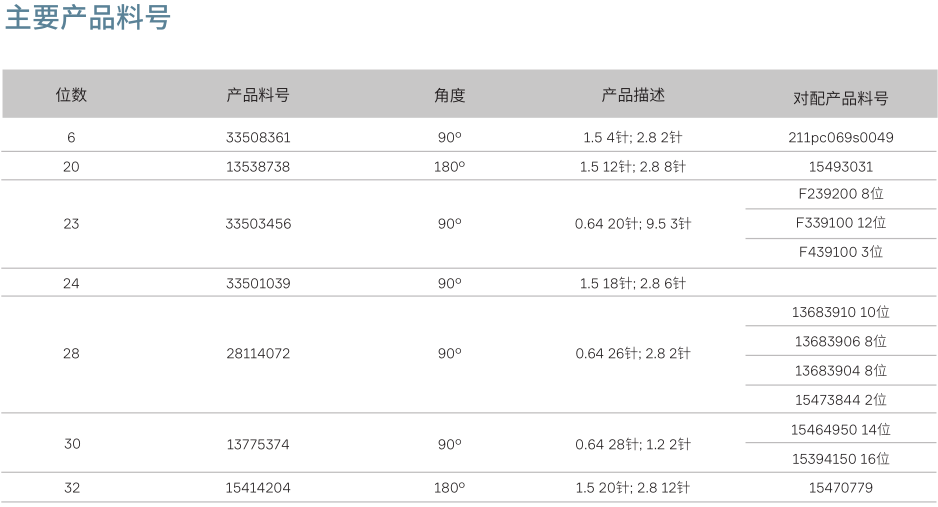Click the 位数 column header
The width and height of the screenshot is (938, 507).
pyautogui.click(x=71, y=94)
